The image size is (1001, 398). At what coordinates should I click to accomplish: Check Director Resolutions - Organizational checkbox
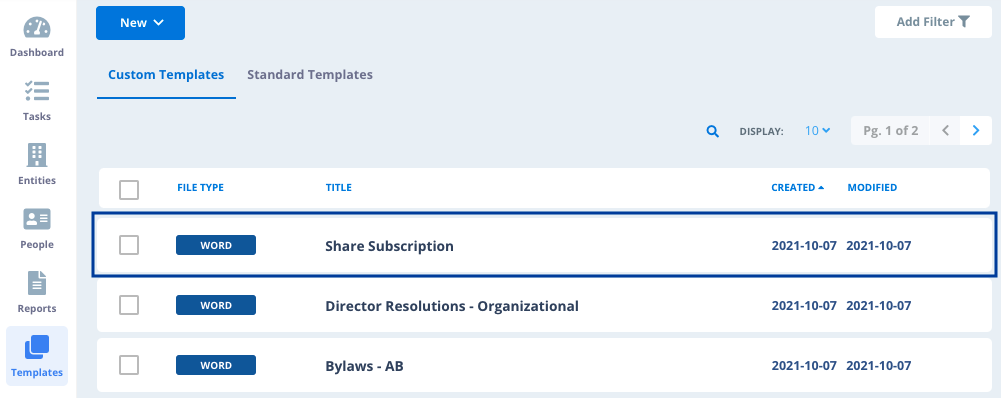click(x=129, y=305)
